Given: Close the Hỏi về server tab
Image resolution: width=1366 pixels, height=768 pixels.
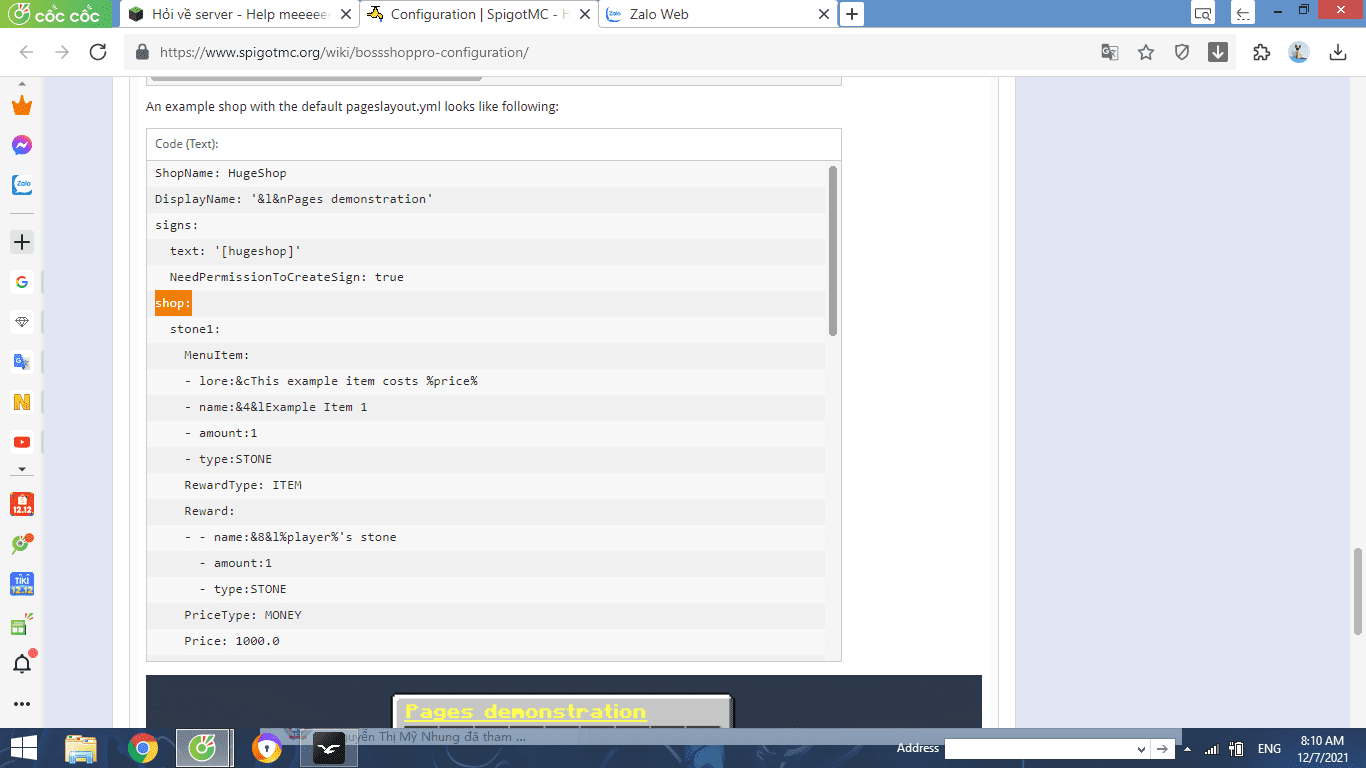Looking at the screenshot, I should 345,14.
